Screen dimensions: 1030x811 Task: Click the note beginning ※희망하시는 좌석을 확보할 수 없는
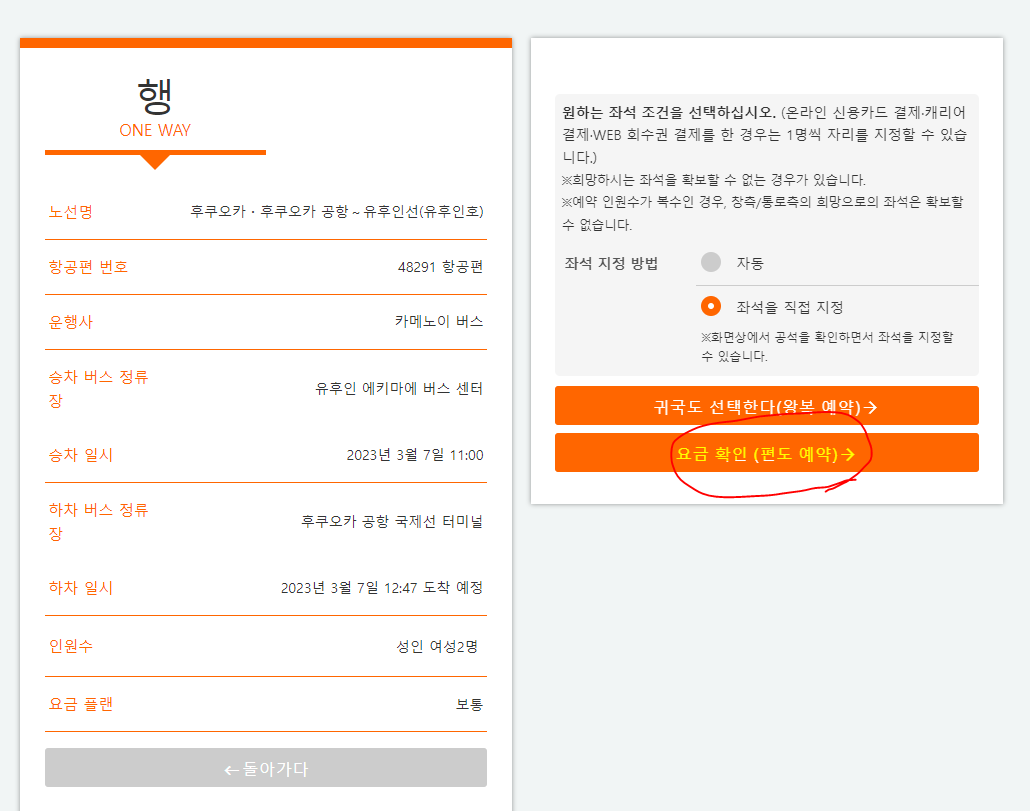coord(713,180)
